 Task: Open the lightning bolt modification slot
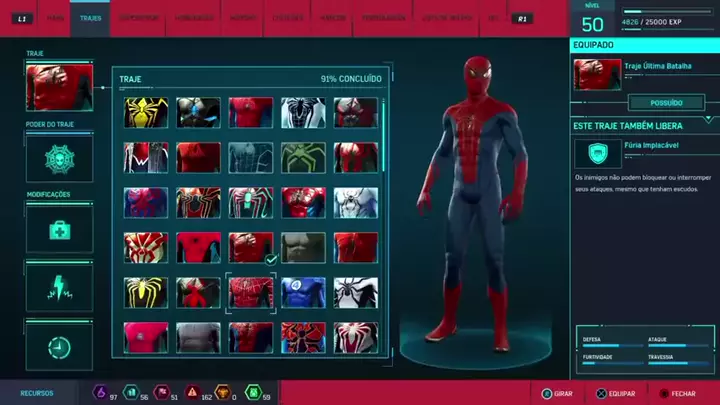pos(59,288)
